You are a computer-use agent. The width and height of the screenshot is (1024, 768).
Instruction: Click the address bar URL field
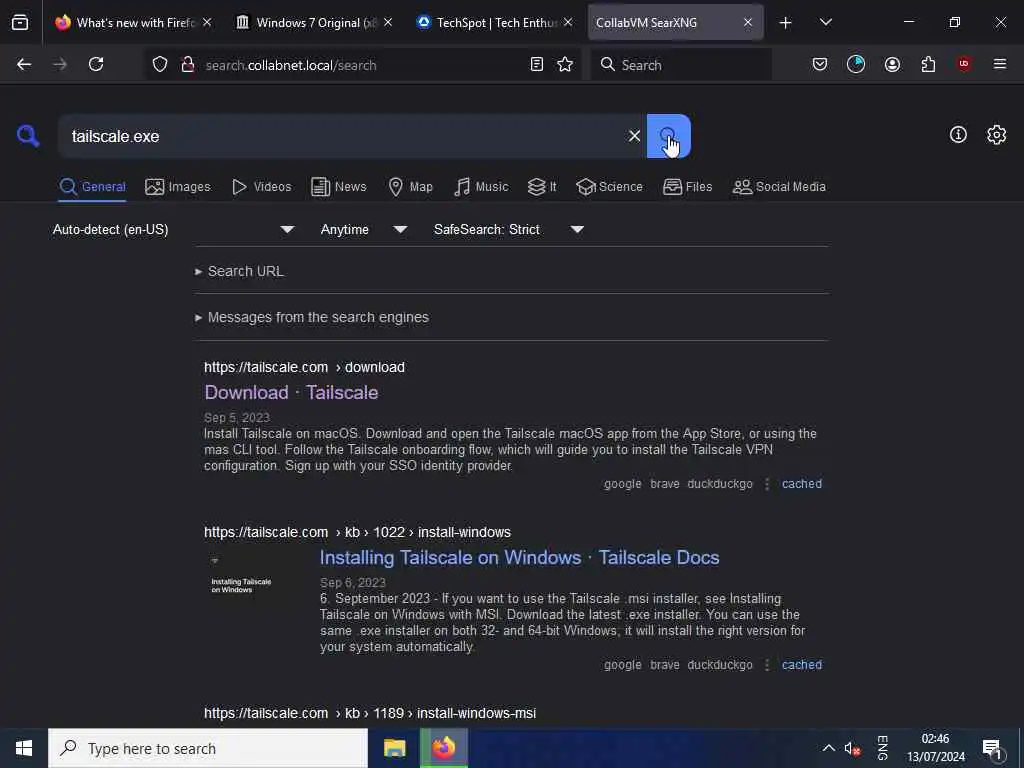(362, 65)
